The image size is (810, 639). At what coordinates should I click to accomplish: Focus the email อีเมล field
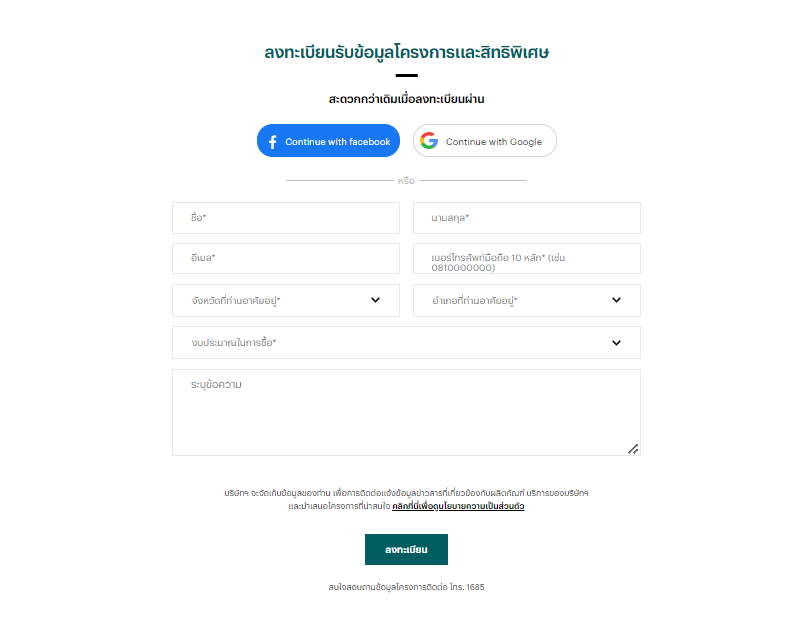coord(286,258)
